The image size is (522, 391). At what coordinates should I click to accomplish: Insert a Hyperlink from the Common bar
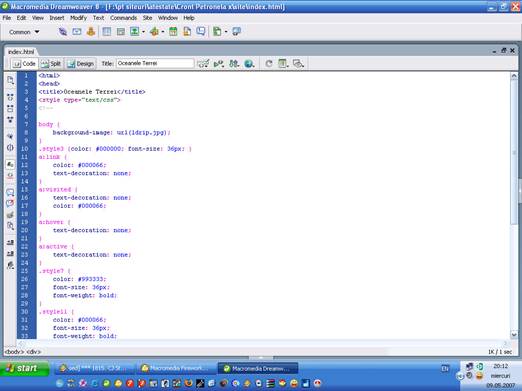coord(63,32)
